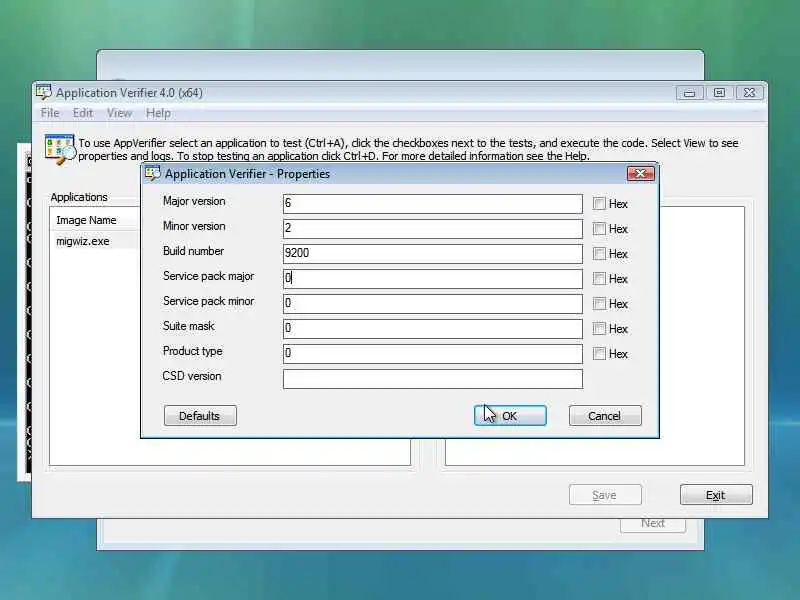Click Next in the background window
Screen dimensions: 800x600
(x=653, y=524)
